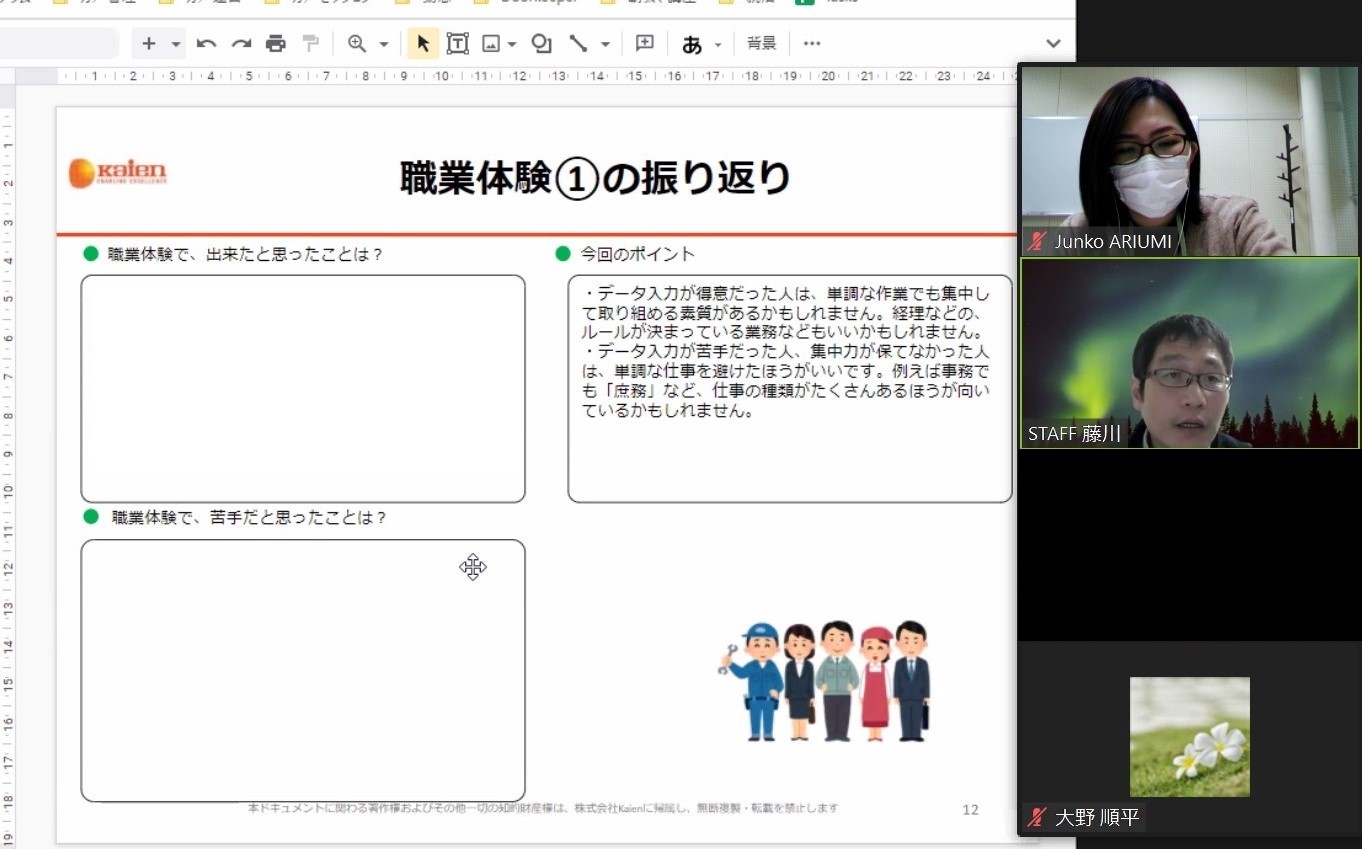Select STAFF 藤川's video tile
The width and height of the screenshot is (1362, 849).
click(x=1189, y=353)
